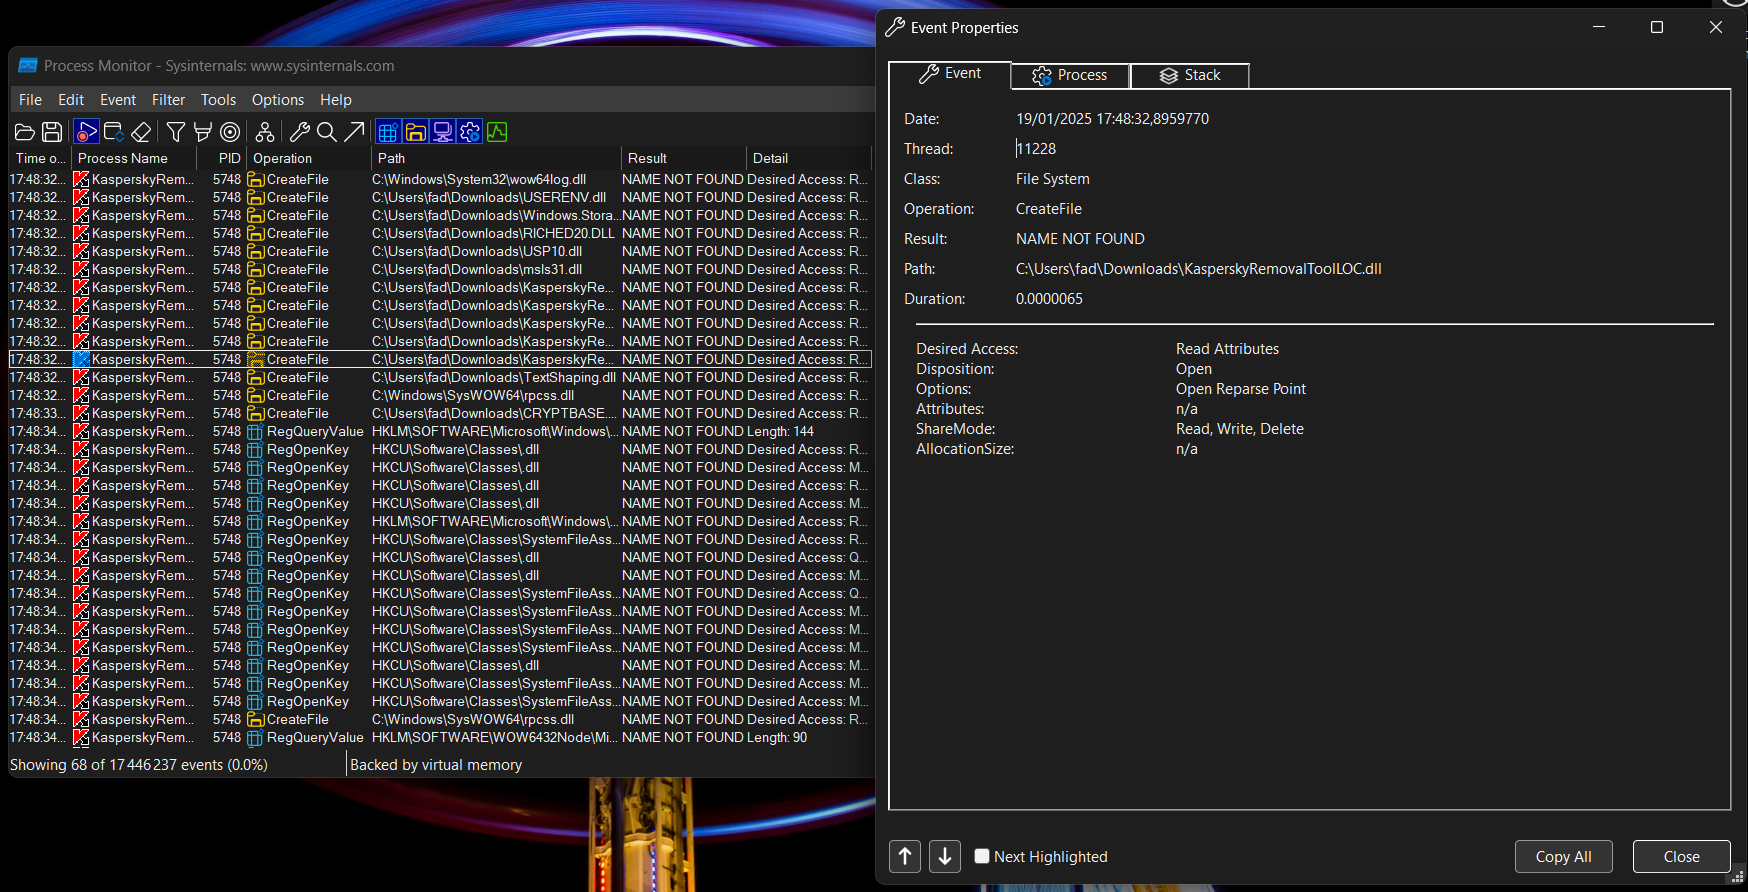Toggle the Autoscroll toolbar icon
This screenshot has width=1748, height=892.
pos(114,132)
